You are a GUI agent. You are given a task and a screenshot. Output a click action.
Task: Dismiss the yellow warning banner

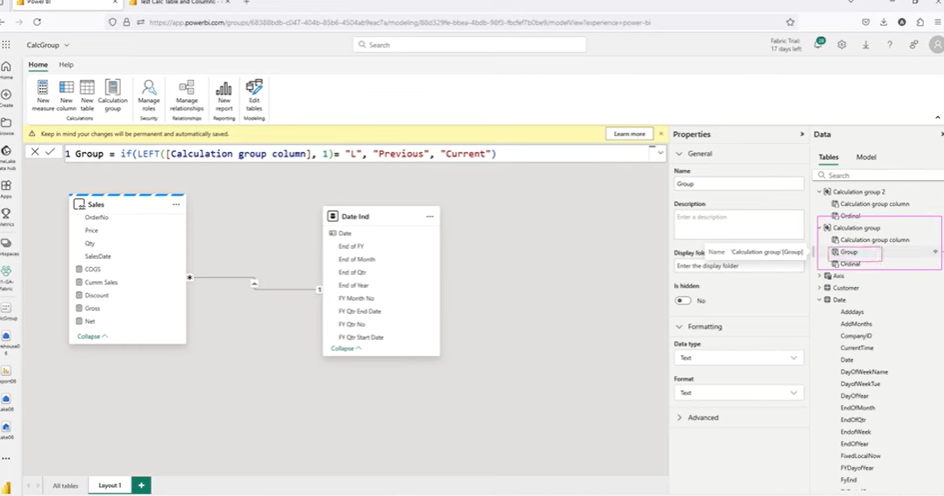tap(661, 134)
